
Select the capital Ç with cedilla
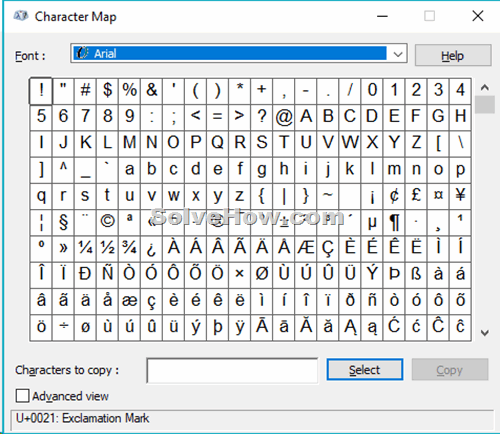pyautogui.click(x=328, y=249)
